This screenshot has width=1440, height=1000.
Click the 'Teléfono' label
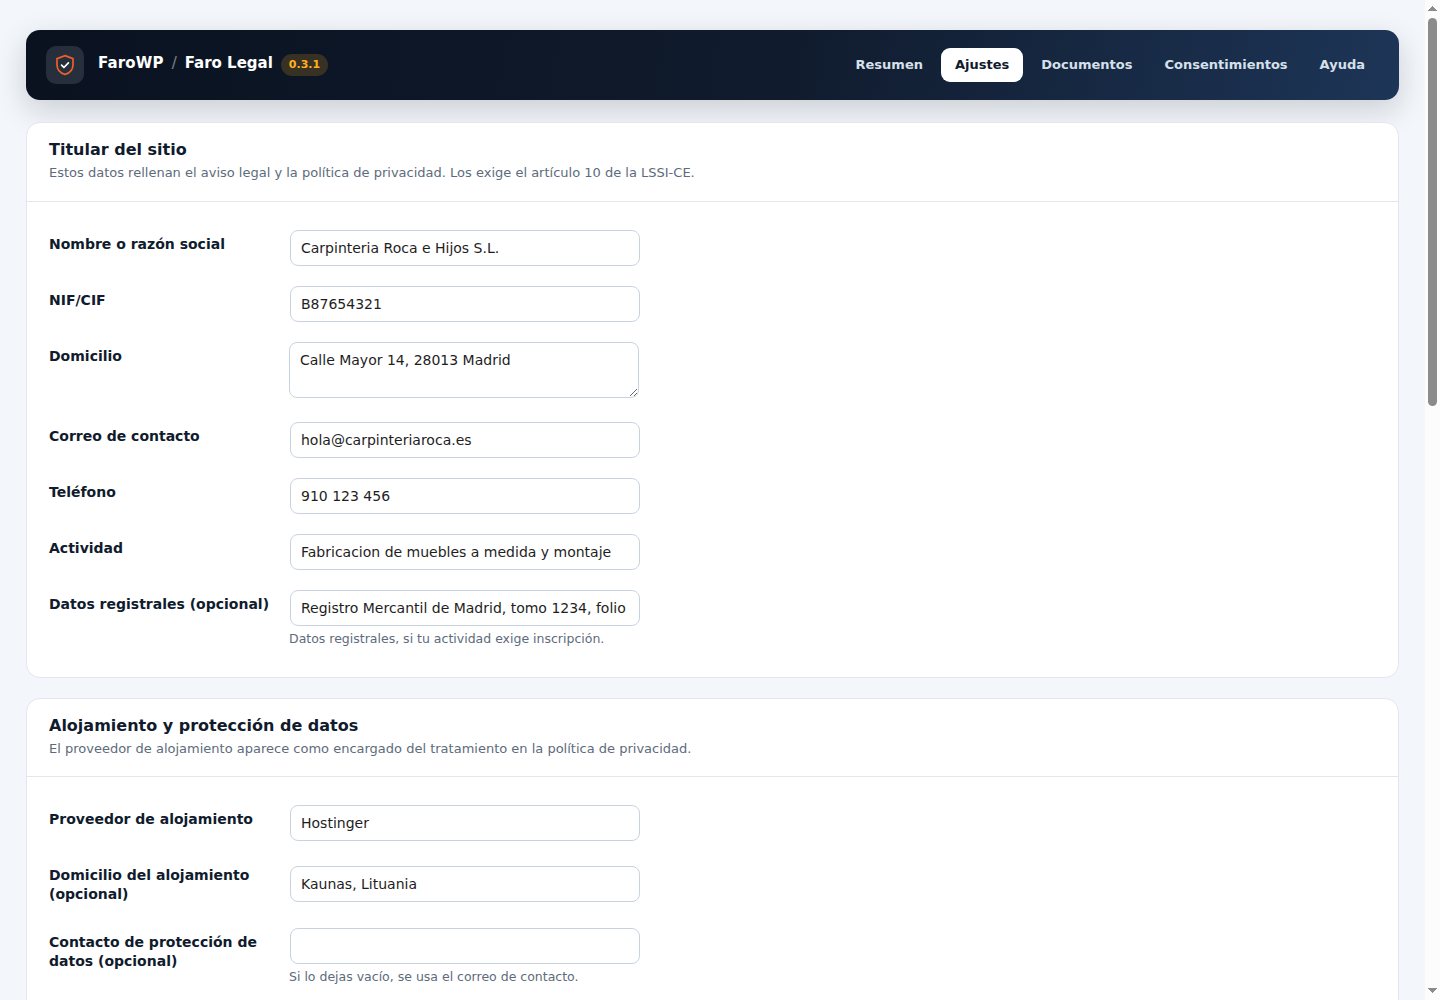(x=82, y=492)
